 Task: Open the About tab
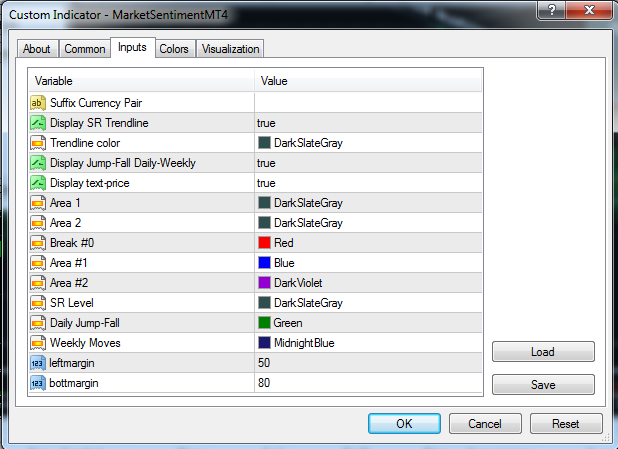[x=37, y=49]
